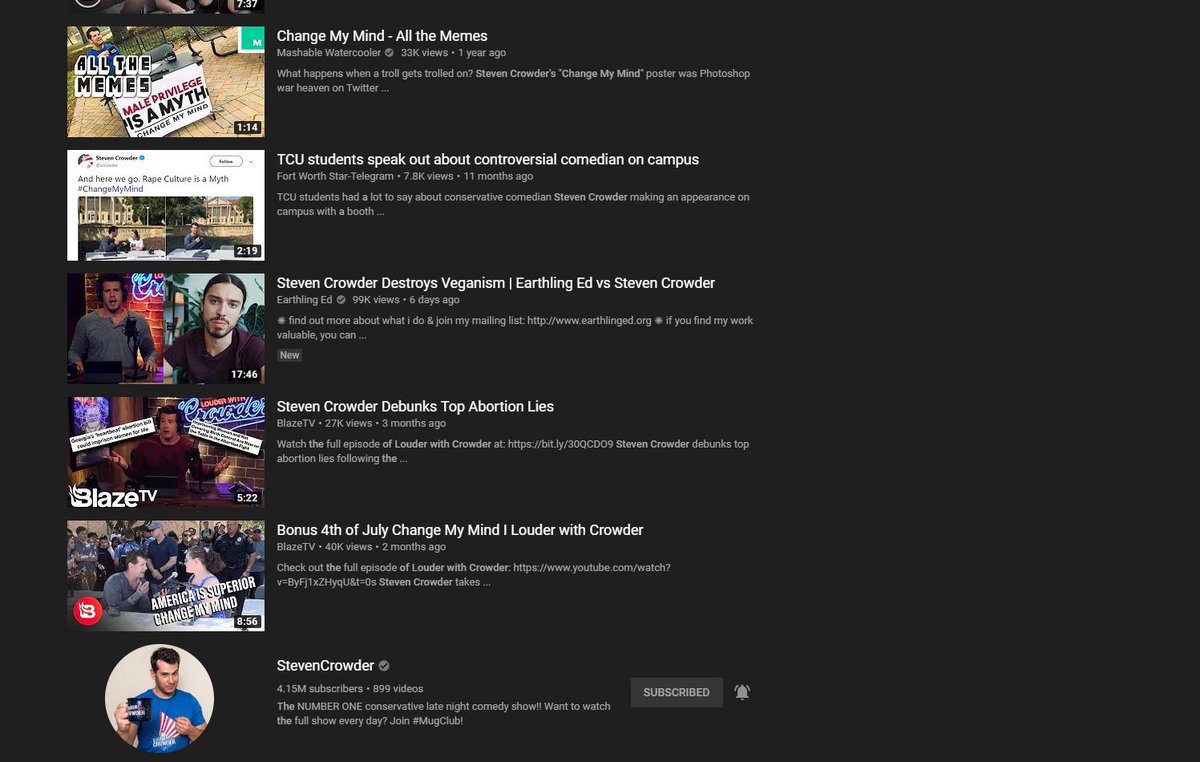Open 'Steven Crowder Debunks Top Abortion Lies' title
The height and width of the screenshot is (762, 1200).
pos(415,407)
